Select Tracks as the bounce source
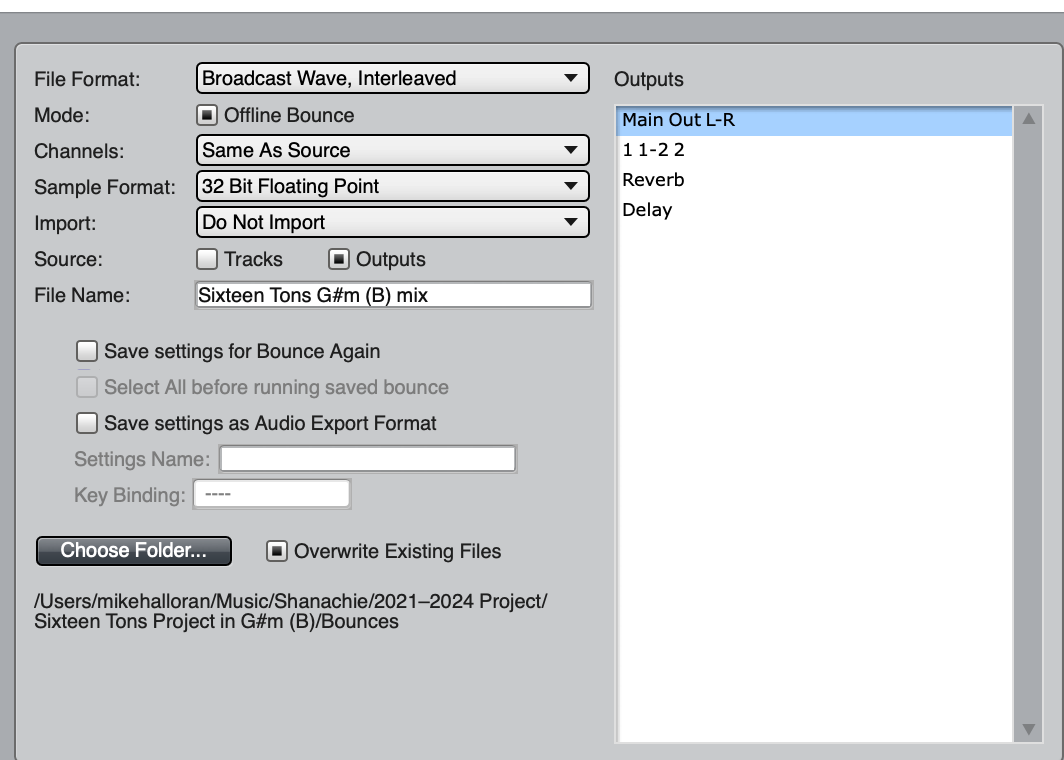The image size is (1064, 760). click(207, 259)
